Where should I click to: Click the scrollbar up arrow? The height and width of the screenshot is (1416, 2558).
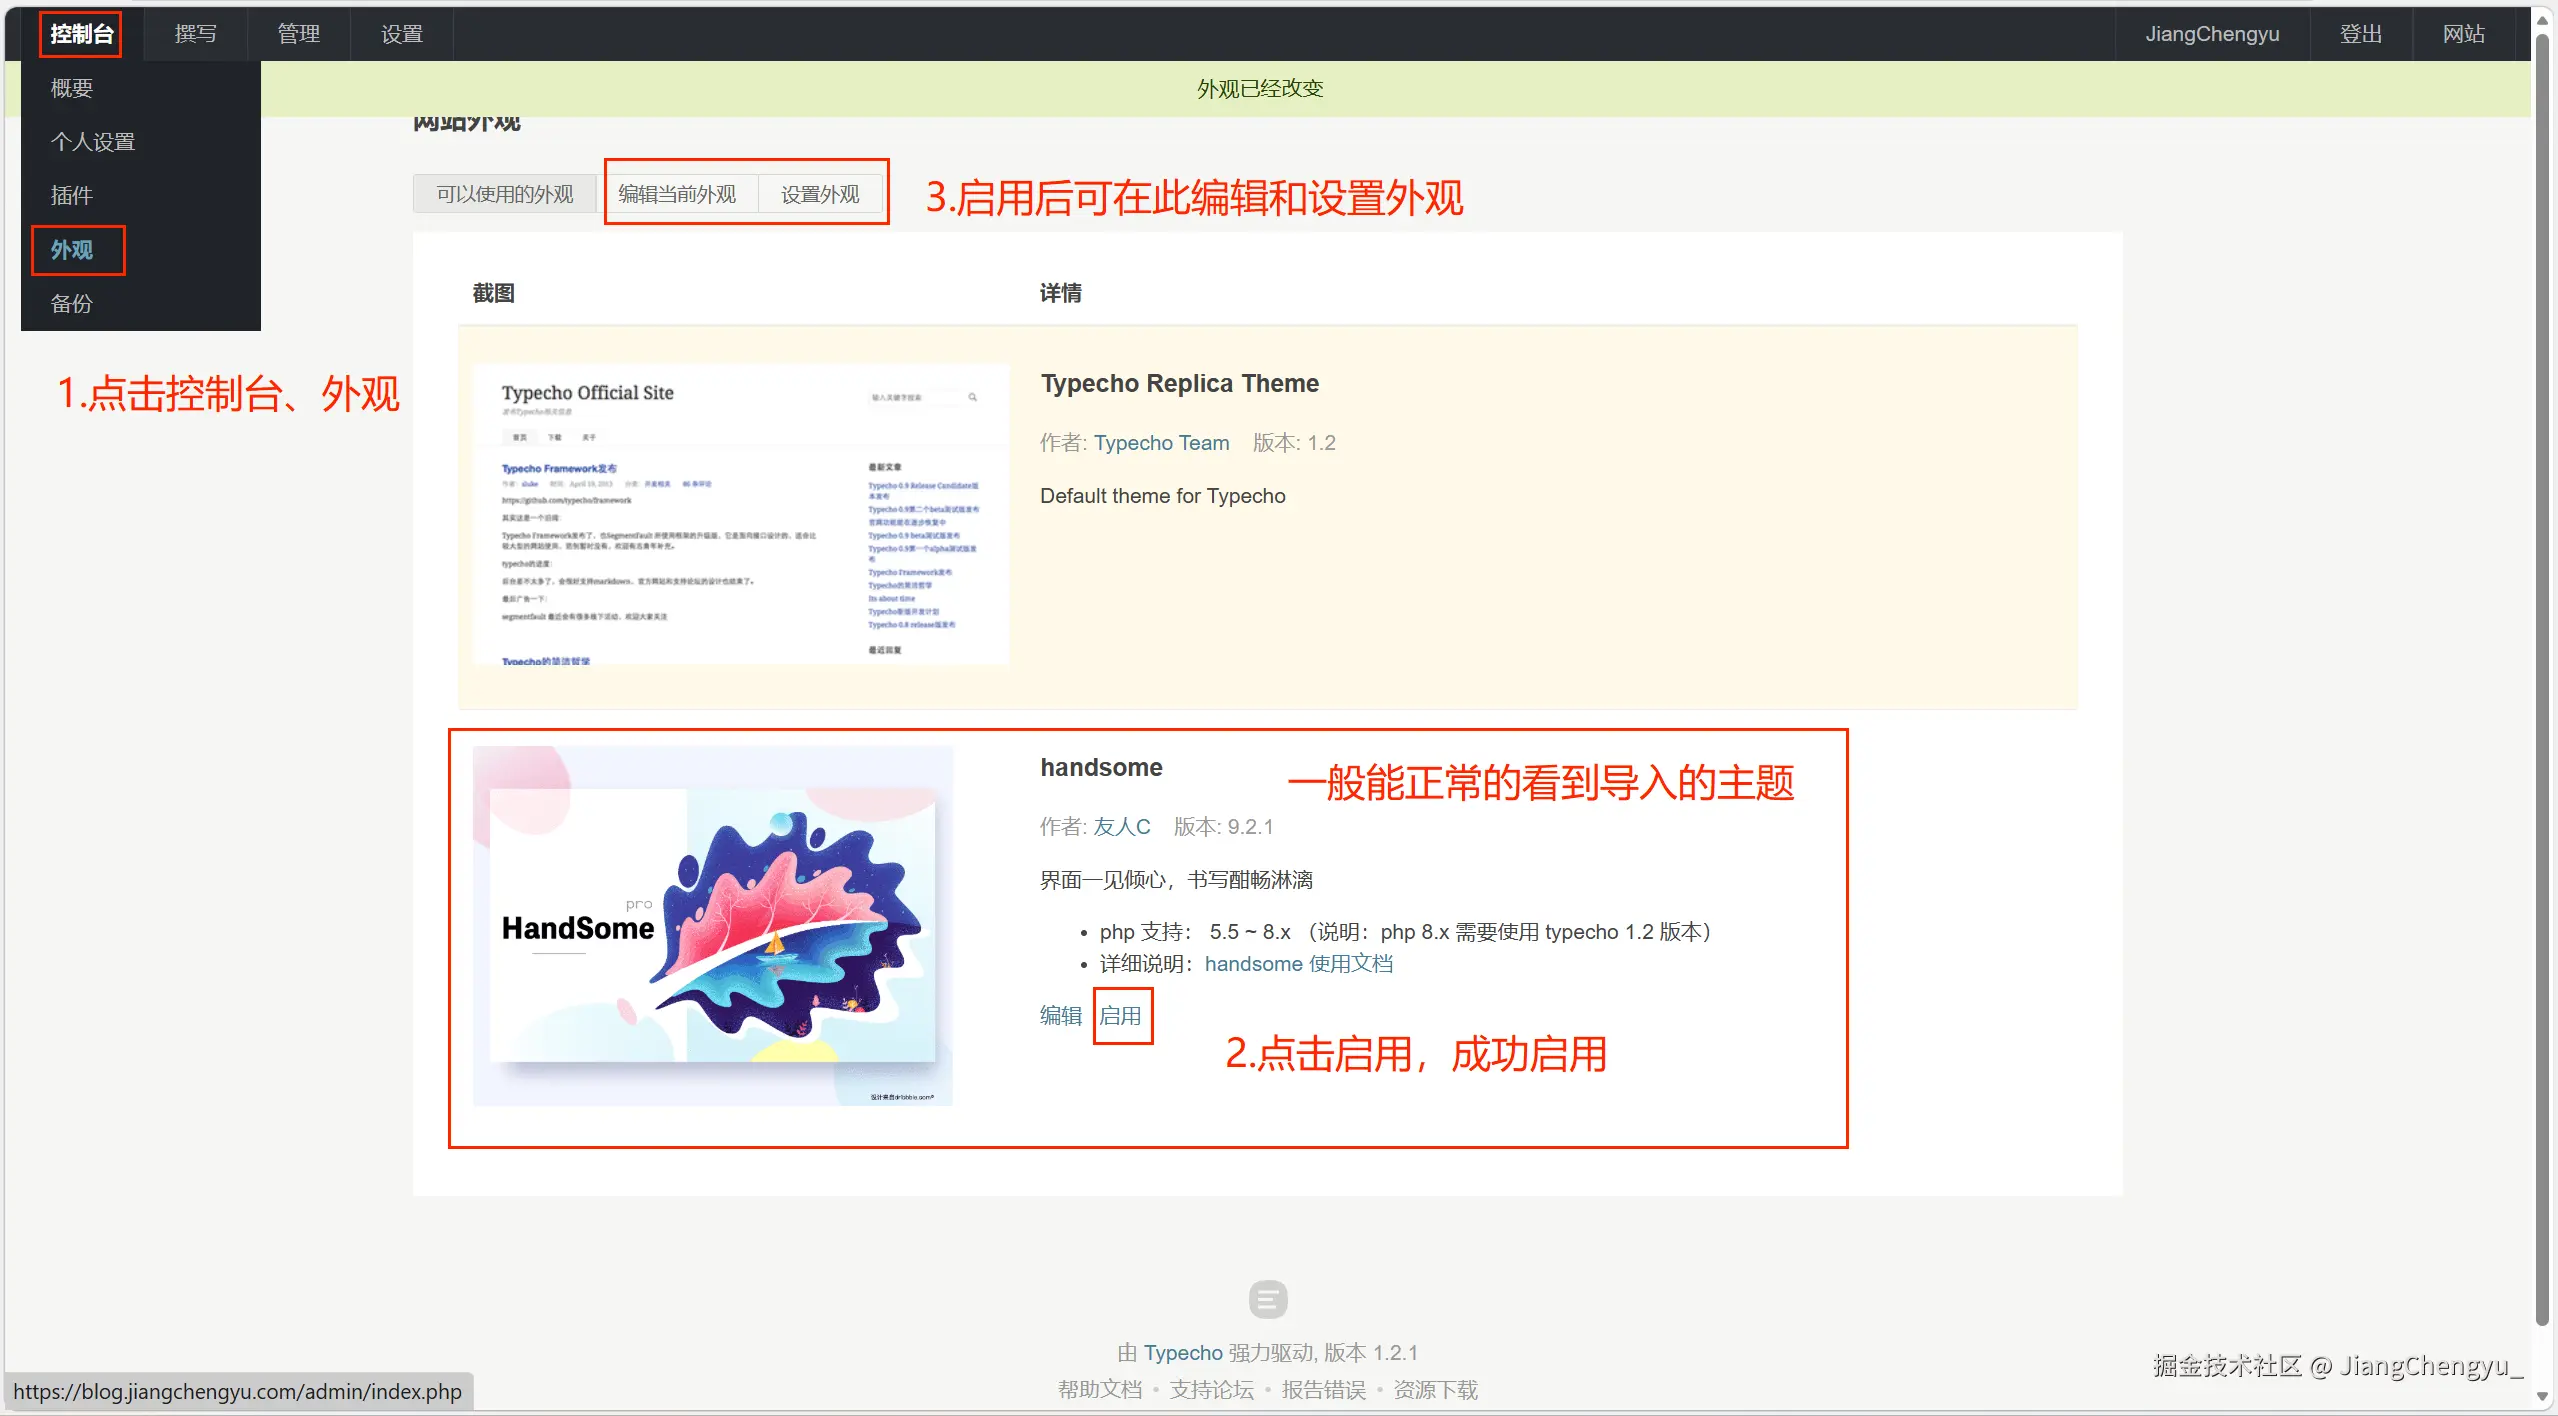tap(2542, 20)
